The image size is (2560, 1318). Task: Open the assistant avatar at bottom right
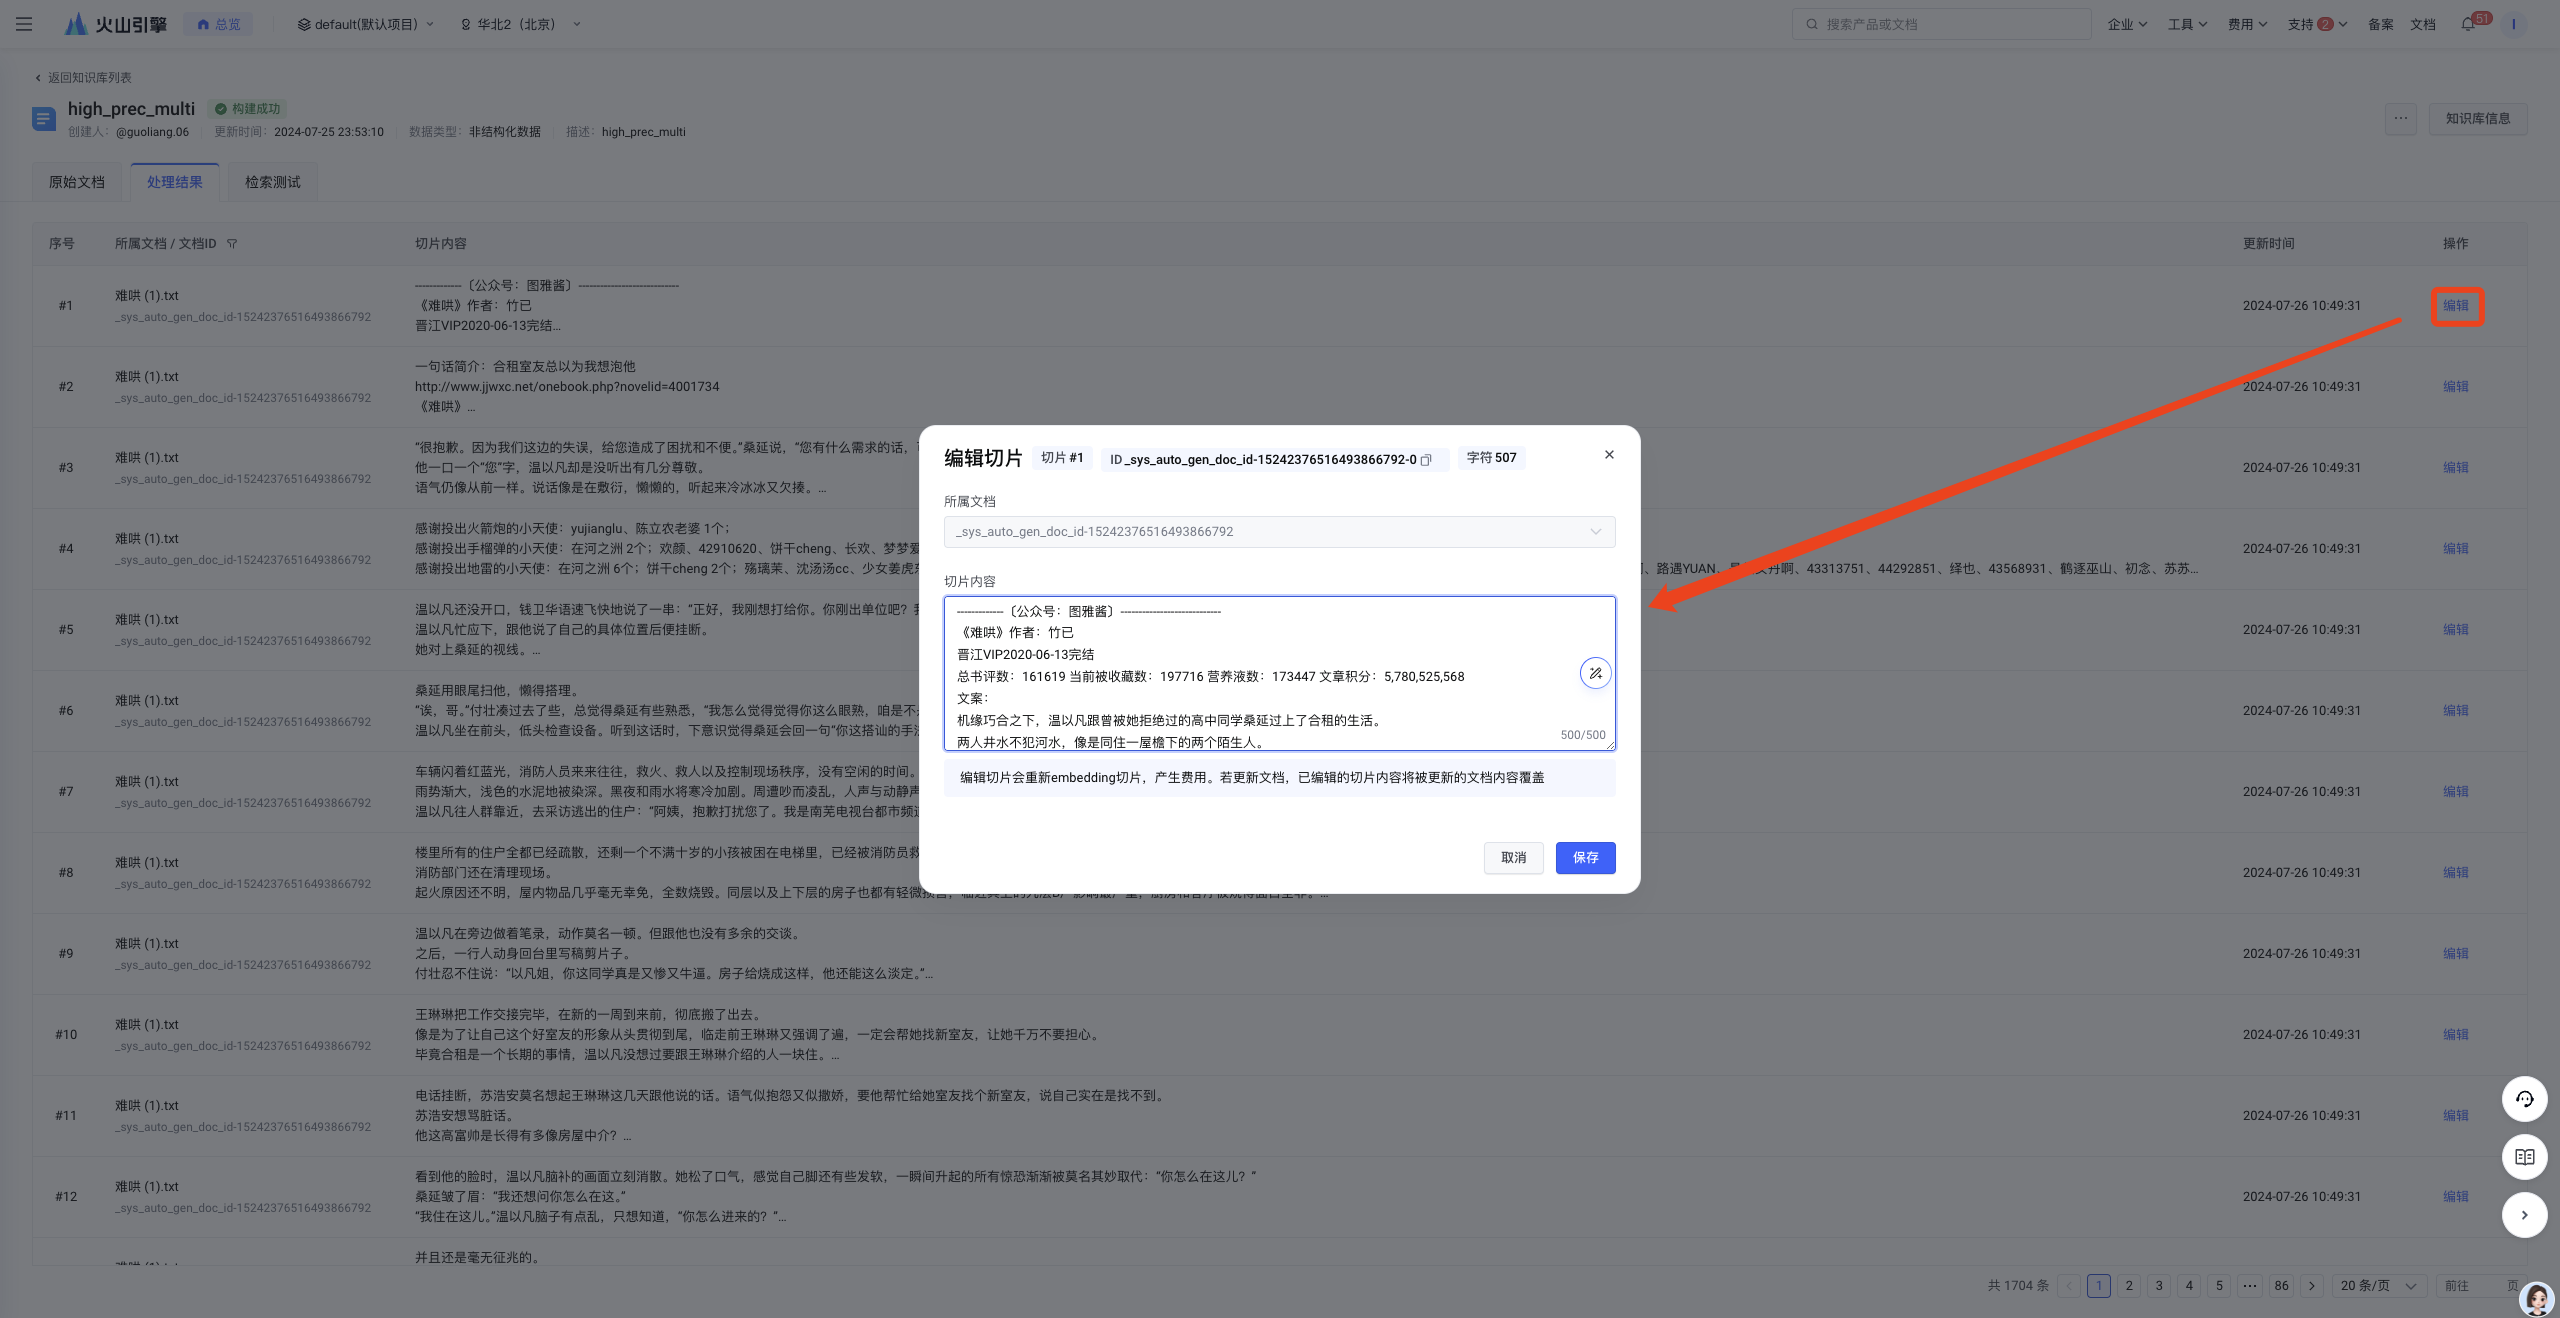[2537, 1298]
